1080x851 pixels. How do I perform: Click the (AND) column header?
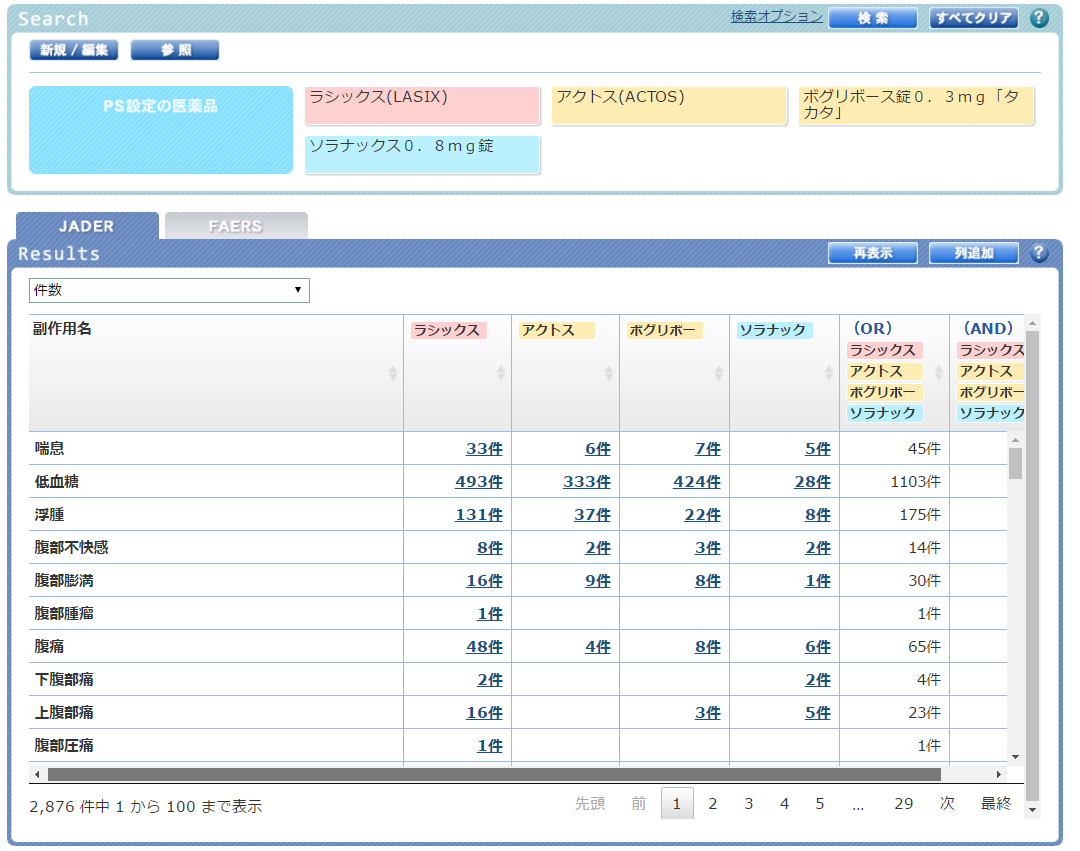coord(988,328)
